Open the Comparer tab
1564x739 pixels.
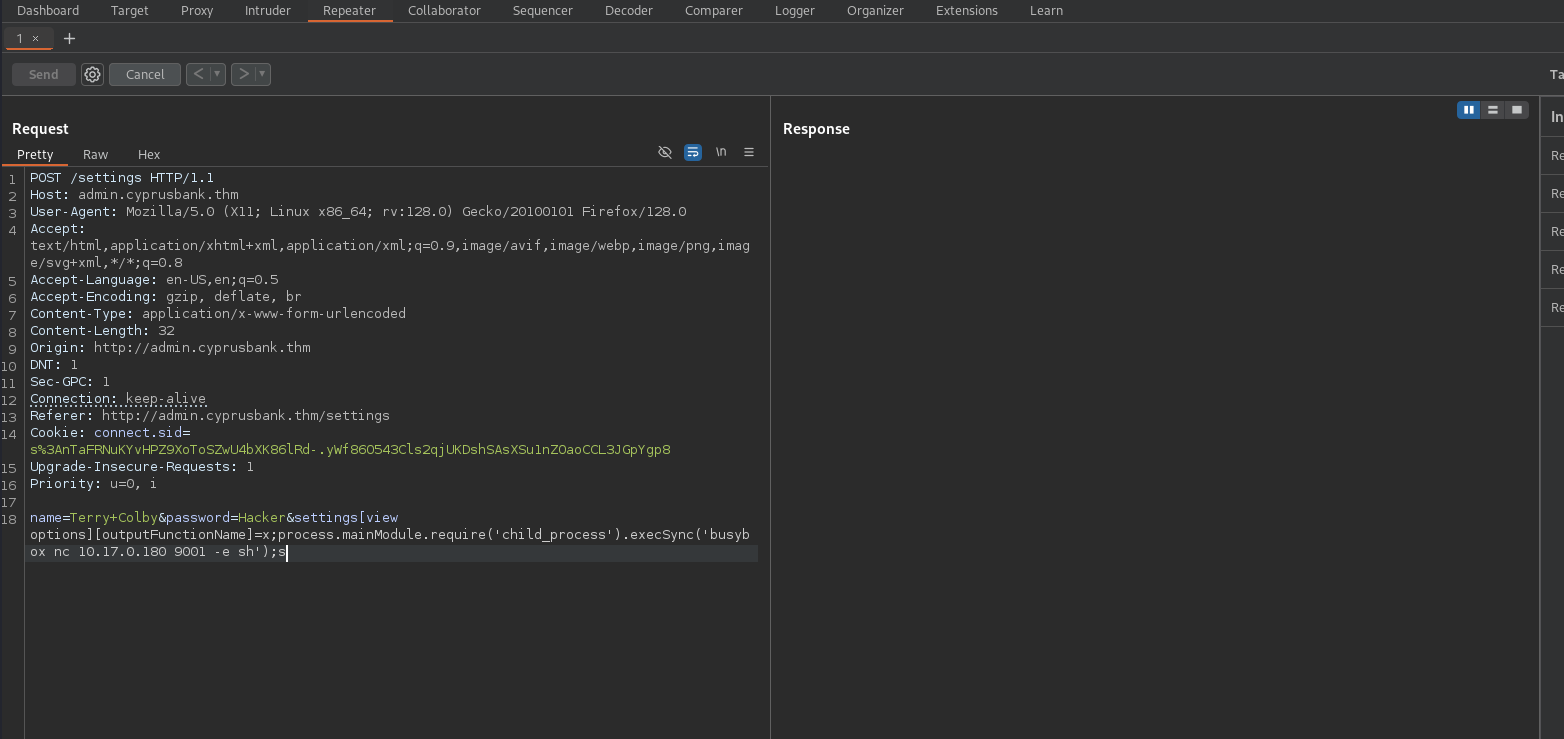[713, 10]
